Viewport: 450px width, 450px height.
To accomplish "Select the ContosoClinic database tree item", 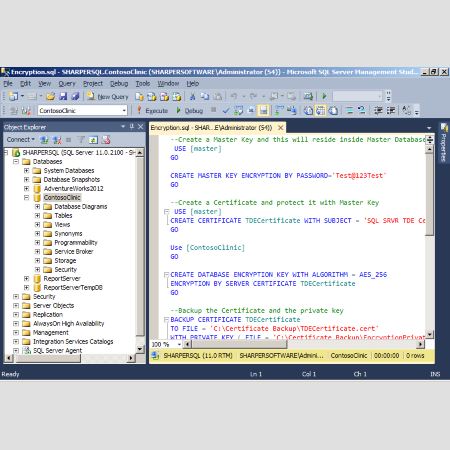I will (62, 198).
